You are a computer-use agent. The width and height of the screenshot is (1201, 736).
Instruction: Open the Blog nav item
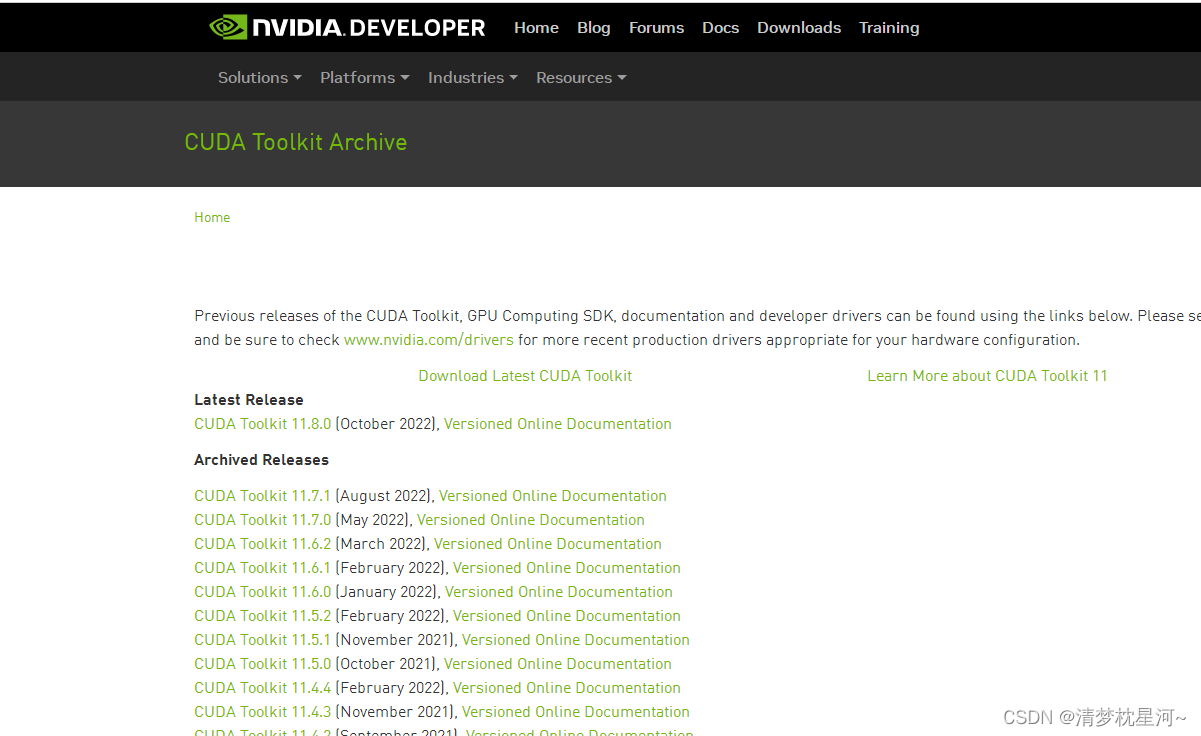point(594,28)
